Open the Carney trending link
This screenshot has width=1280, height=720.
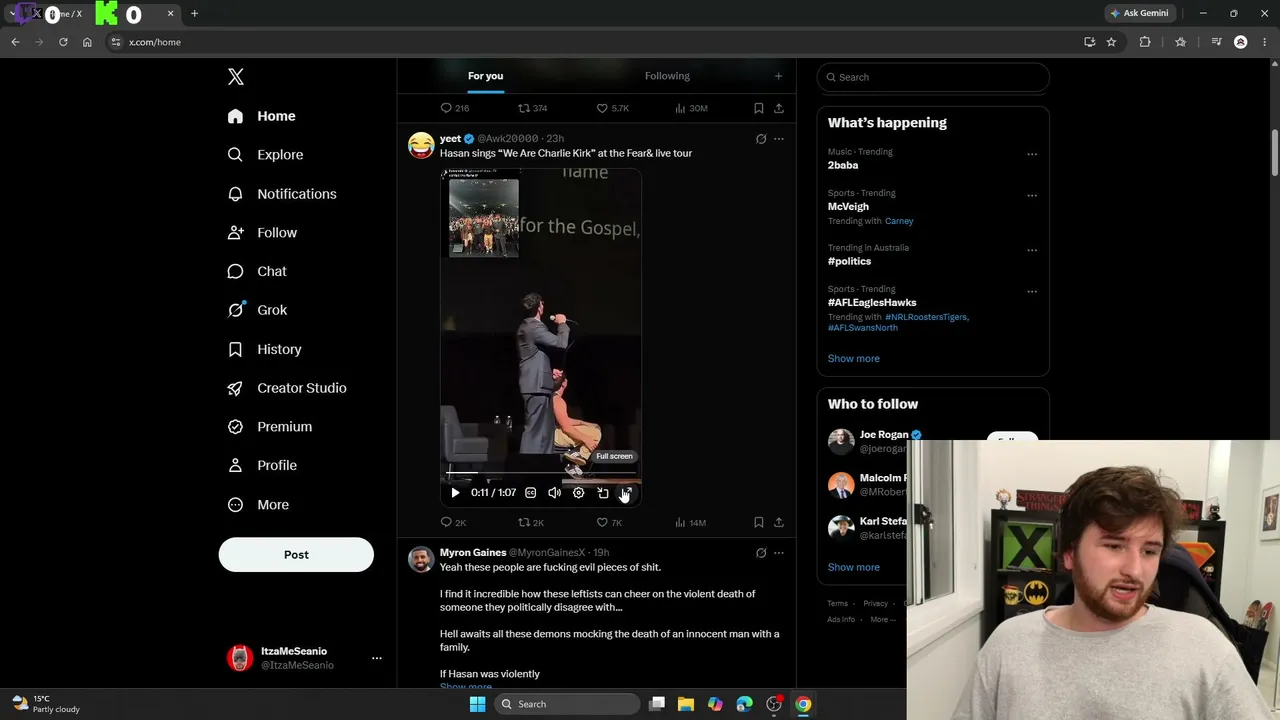(x=899, y=221)
